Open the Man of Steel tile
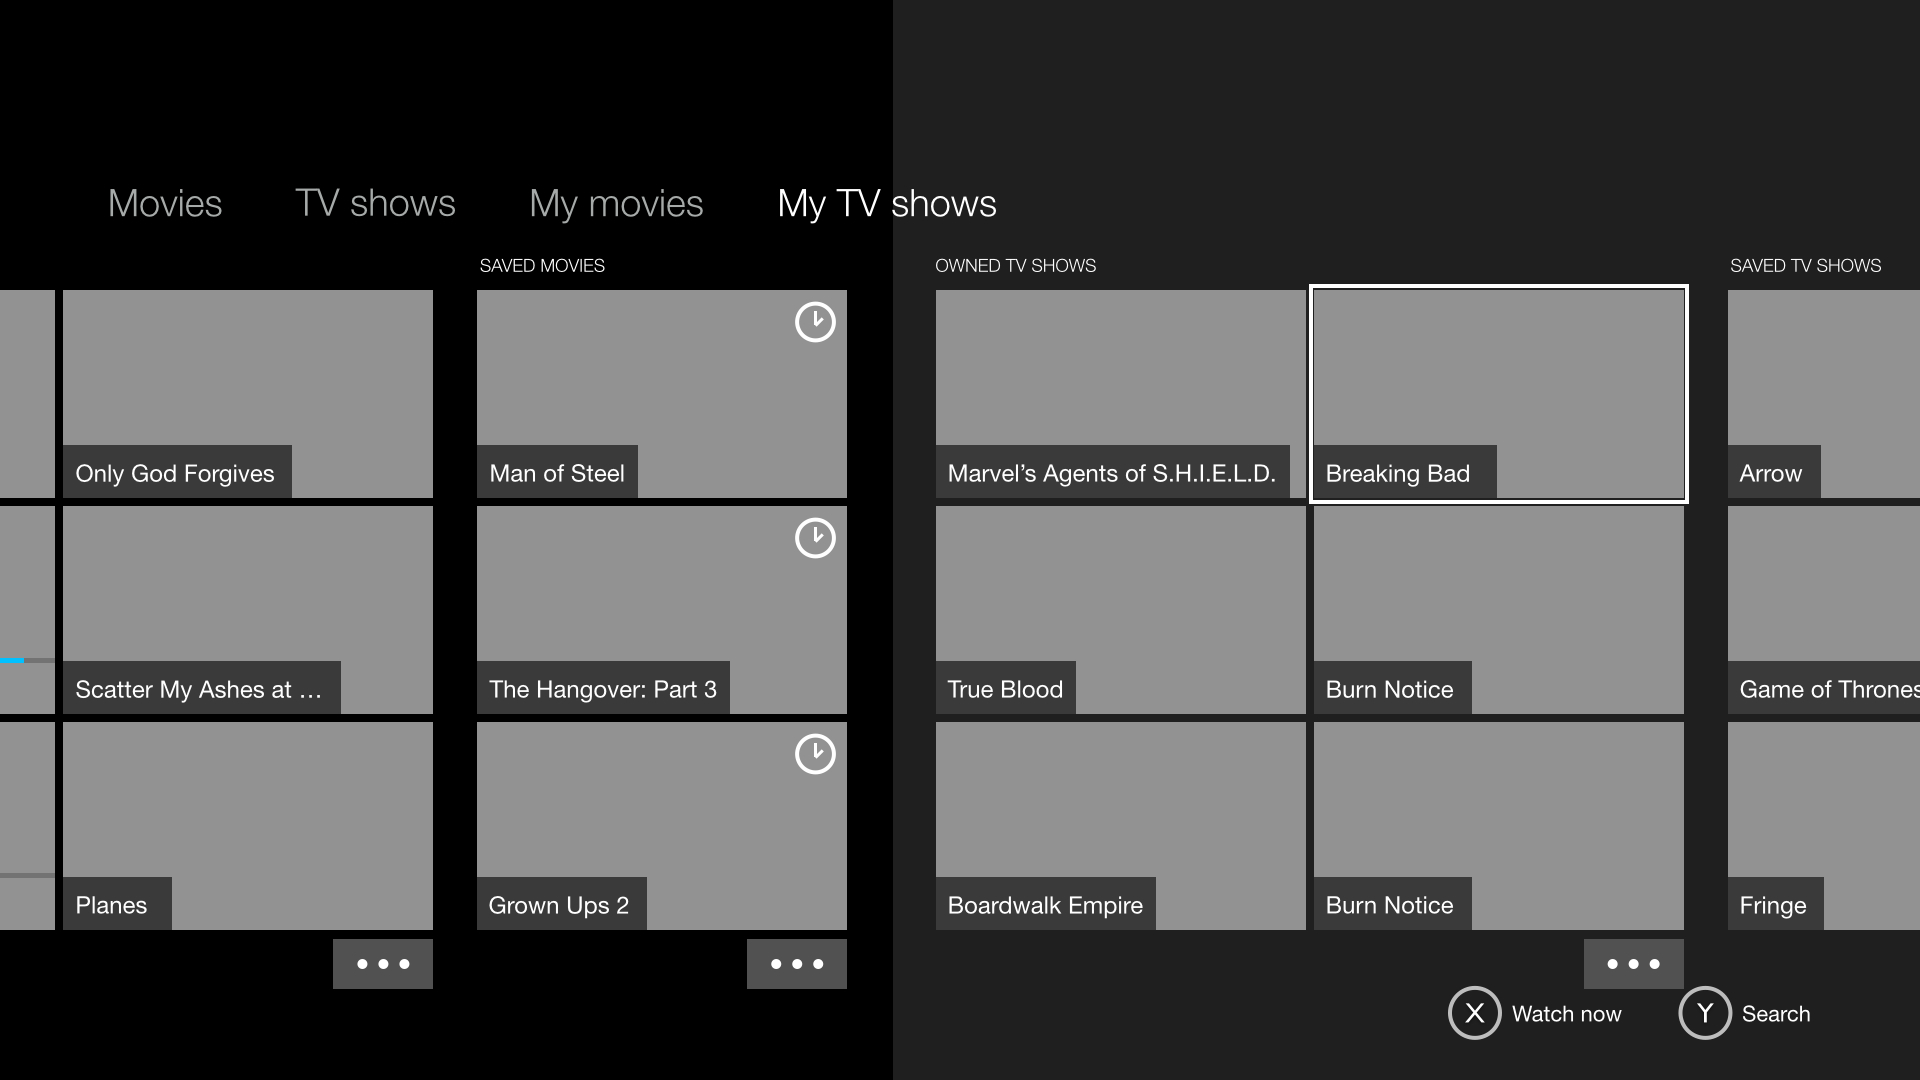The height and width of the screenshot is (1080, 1920). point(662,394)
